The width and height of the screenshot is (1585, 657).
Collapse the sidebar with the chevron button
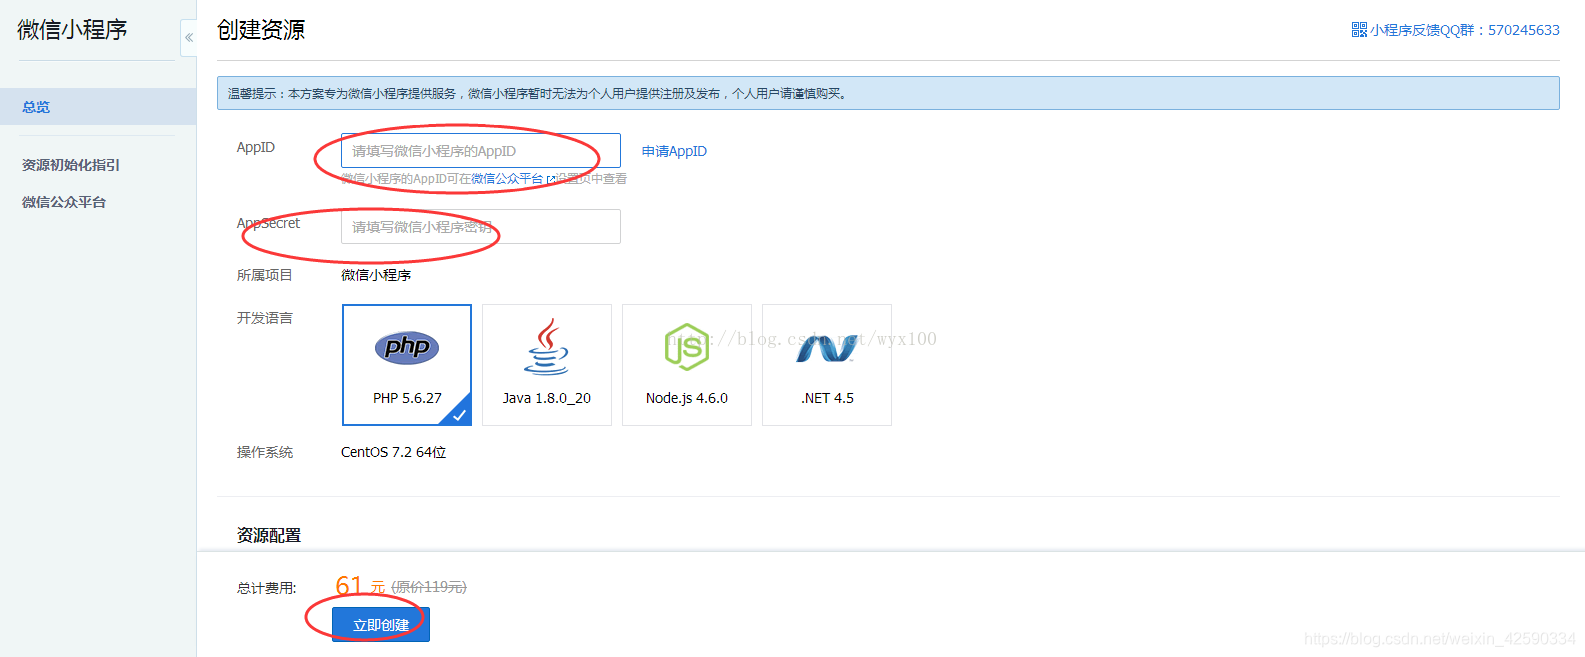click(188, 37)
